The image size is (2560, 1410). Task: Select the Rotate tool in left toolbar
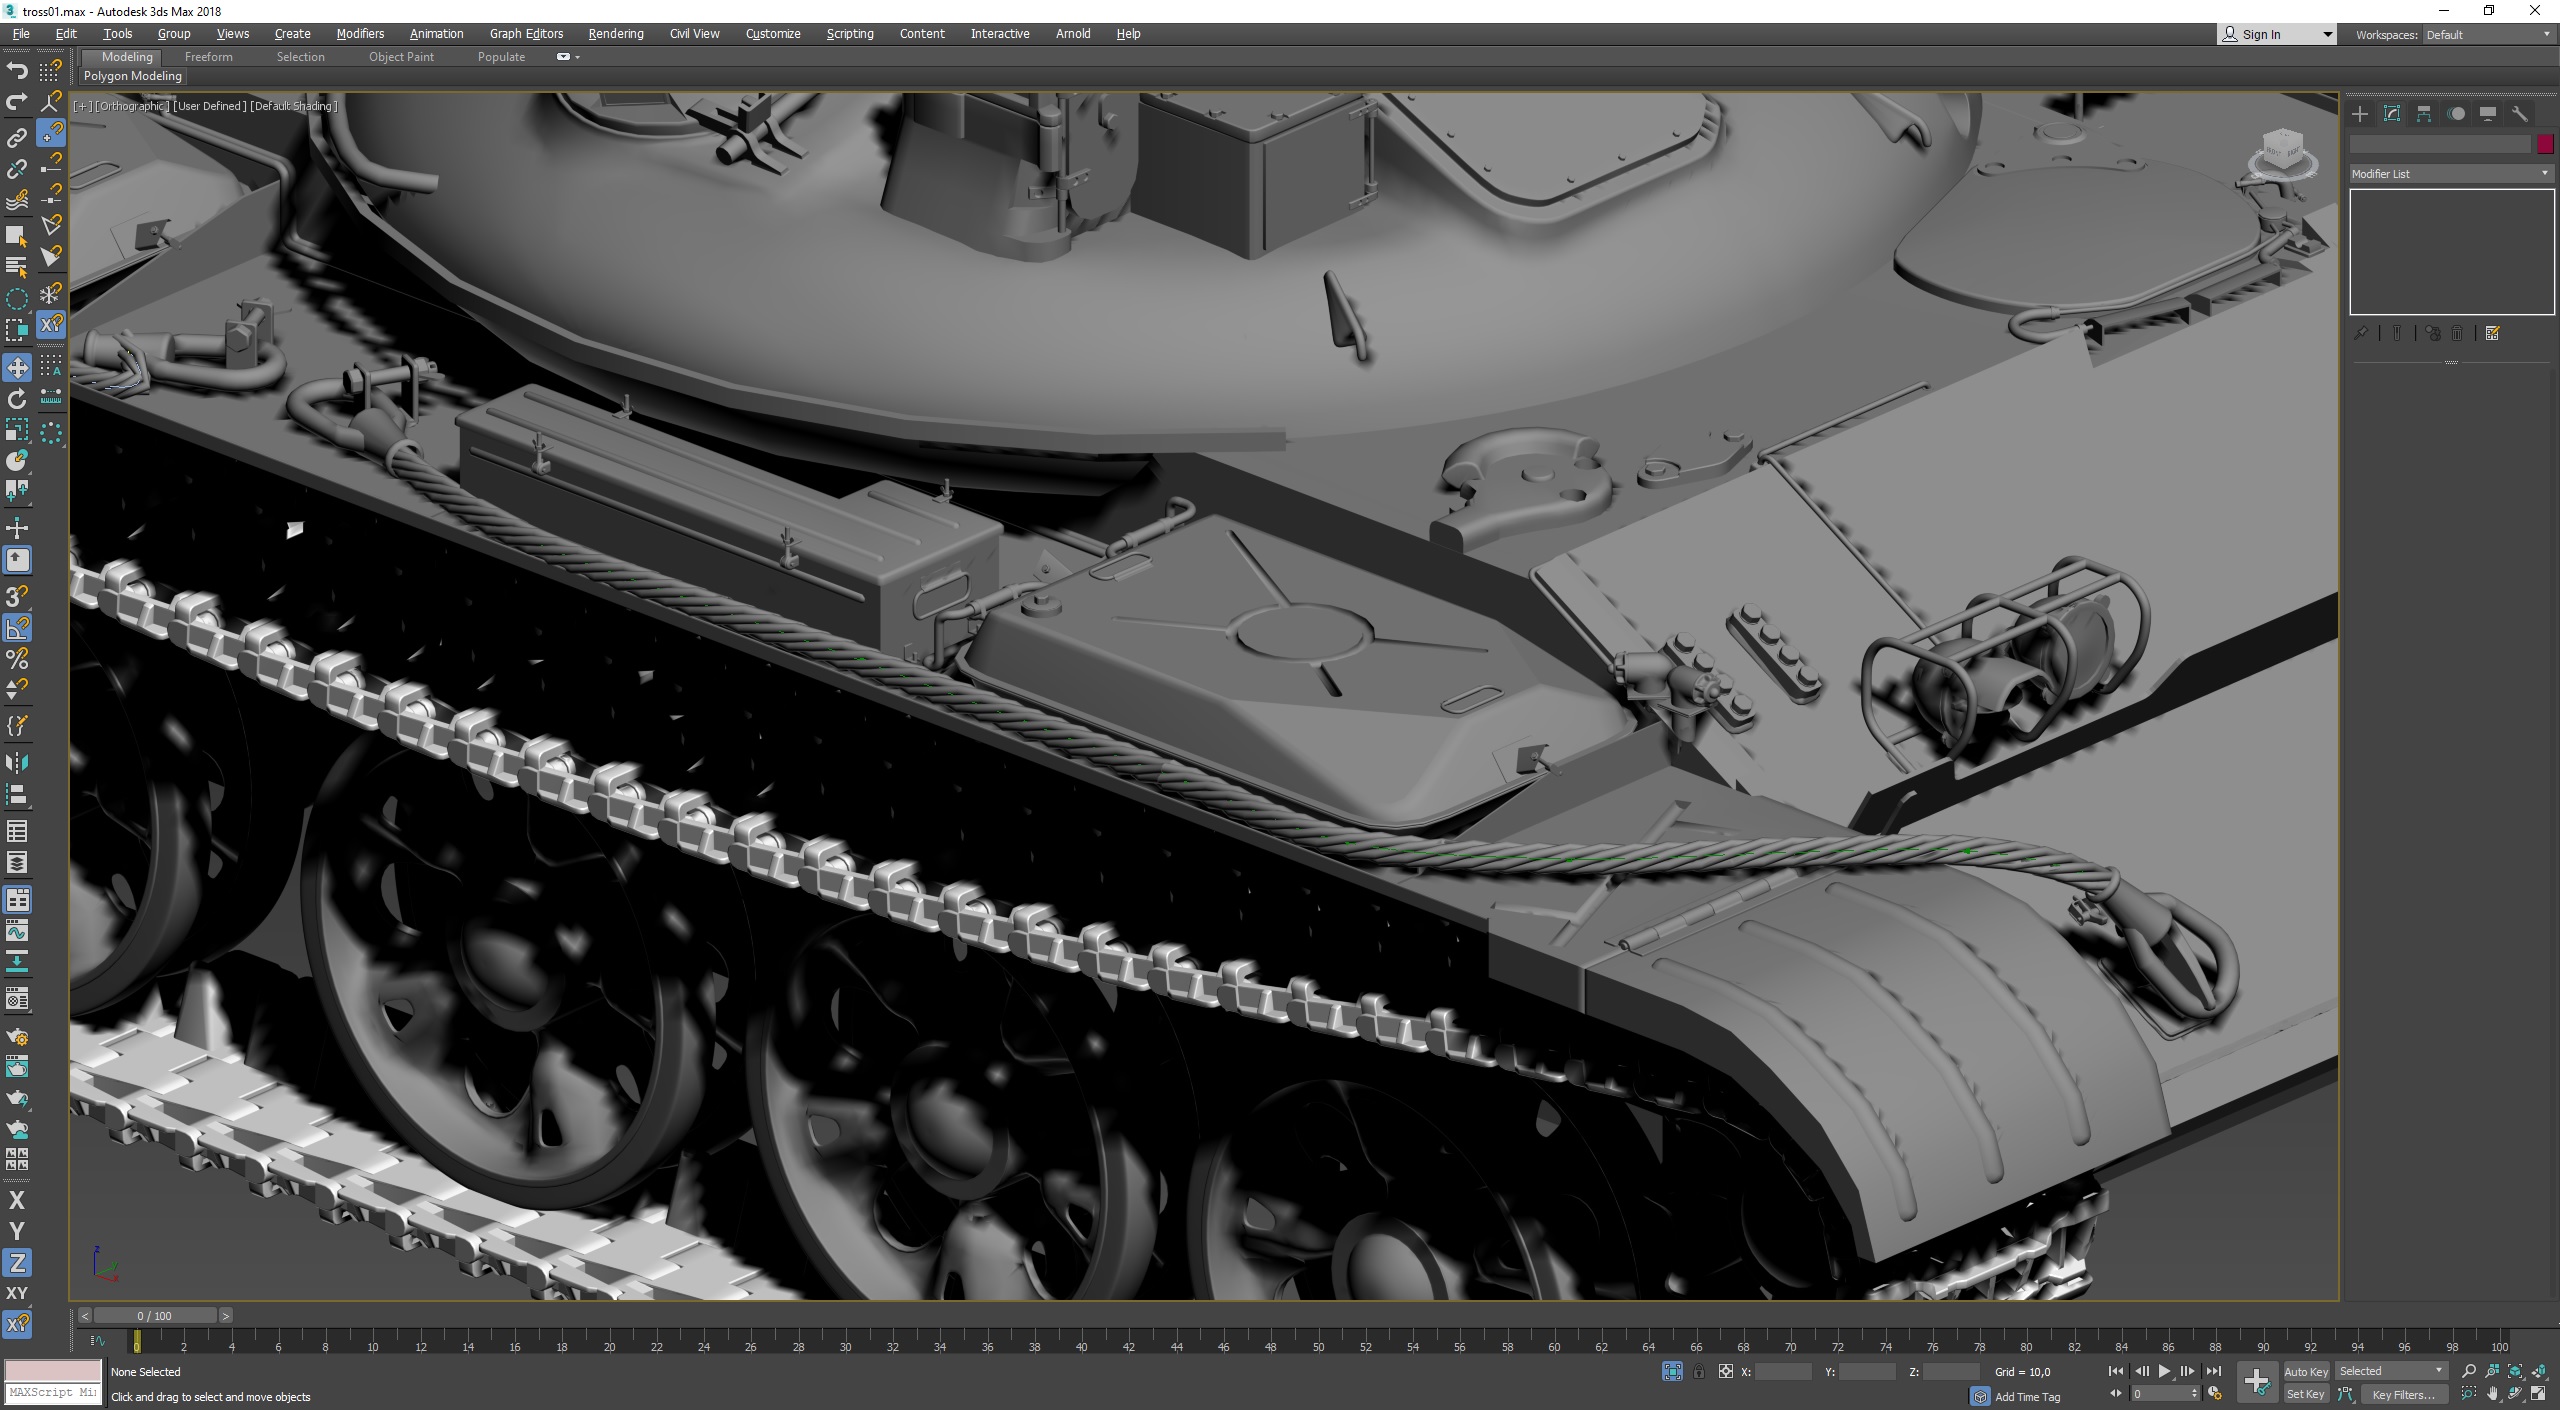click(x=17, y=400)
